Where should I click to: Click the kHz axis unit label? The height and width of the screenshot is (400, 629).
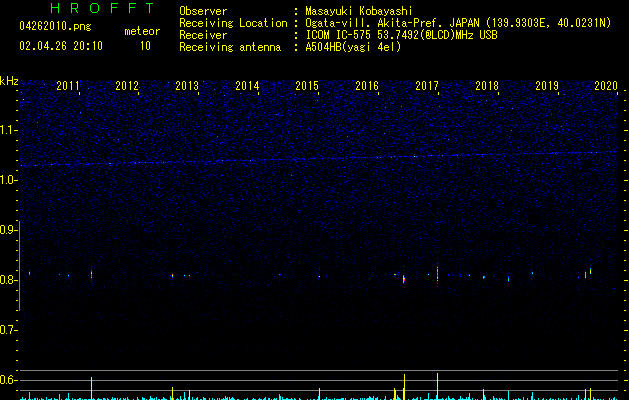[x=9, y=81]
